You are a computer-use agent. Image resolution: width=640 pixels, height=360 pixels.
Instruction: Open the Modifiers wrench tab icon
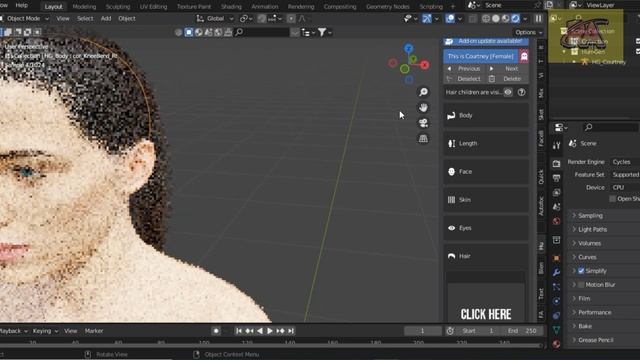coord(556,272)
